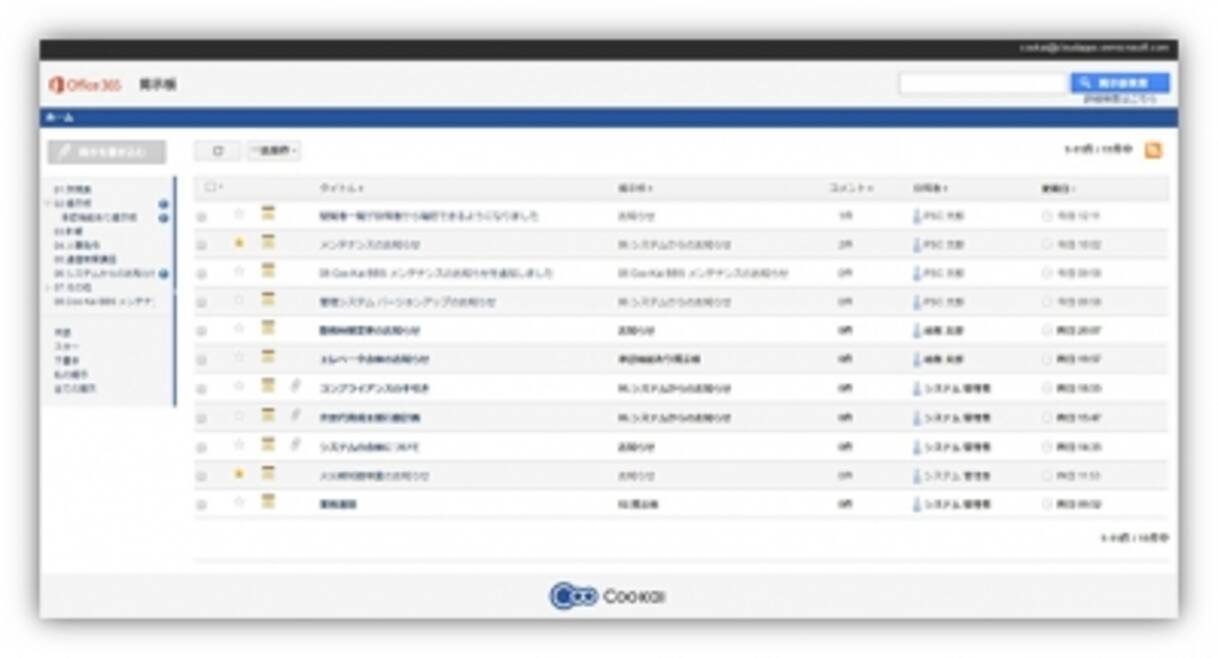The image size is (1218, 658).
Task: Tick the checkbox of the last list row
Action: click(201, 505)
